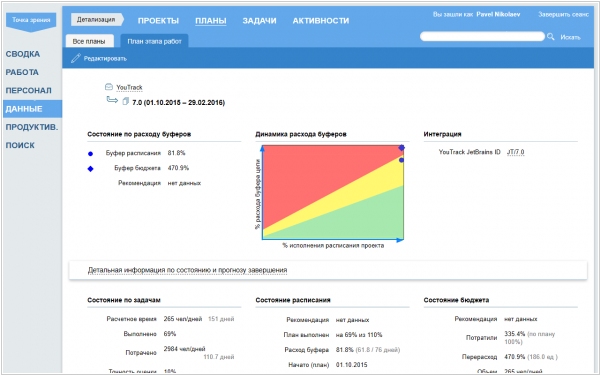The height and width of the screenshot is (375, 600).
Task: Click Состояние бюджета heading
Action: coord(456,300)
